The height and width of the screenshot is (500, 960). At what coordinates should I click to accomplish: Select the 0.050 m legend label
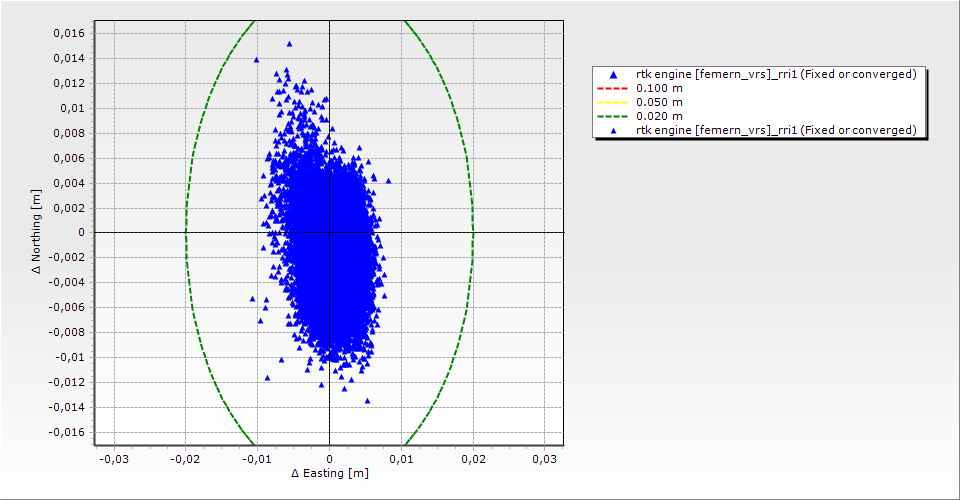click(660, 102)
